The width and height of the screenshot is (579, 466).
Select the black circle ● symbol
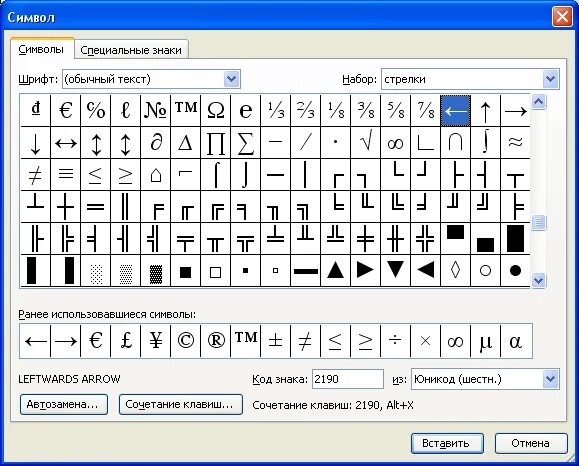[515, 271]
